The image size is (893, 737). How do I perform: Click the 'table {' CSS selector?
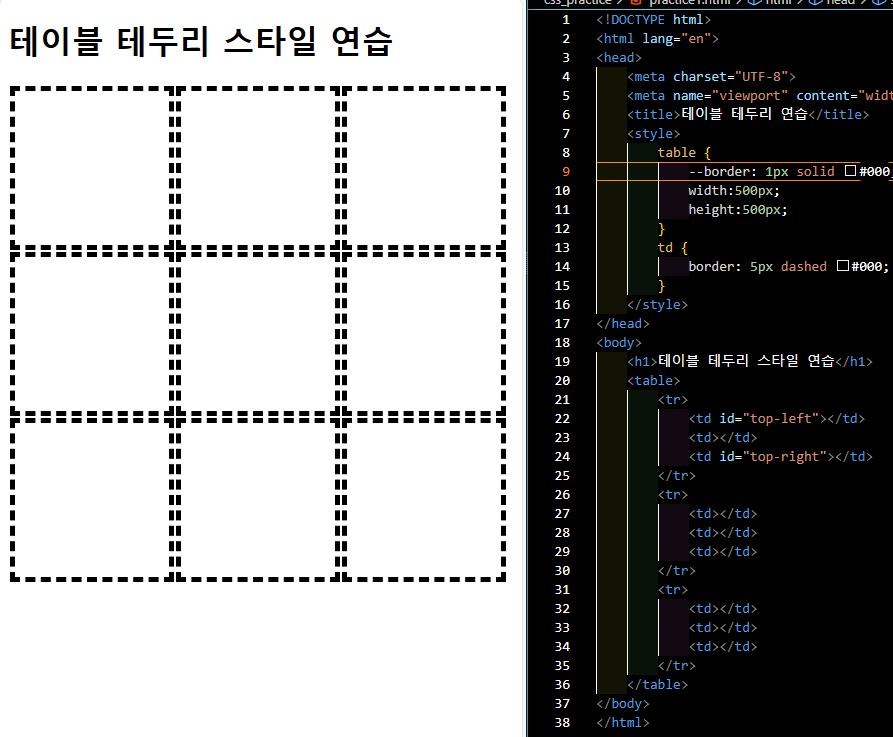click(x=684, y=152)
